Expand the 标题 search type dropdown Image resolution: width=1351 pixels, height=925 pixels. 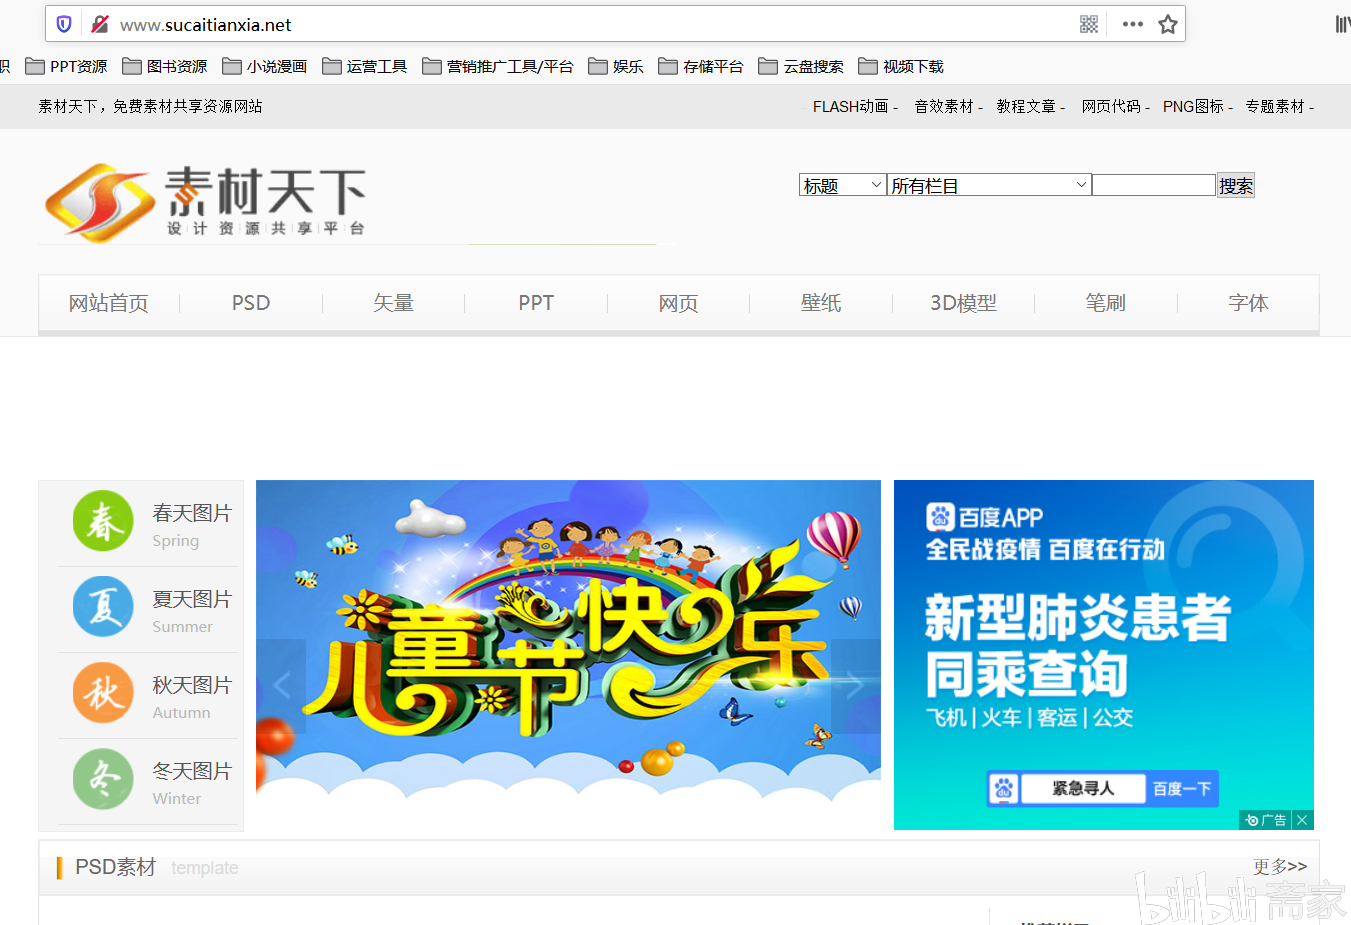tap(843, 185)
